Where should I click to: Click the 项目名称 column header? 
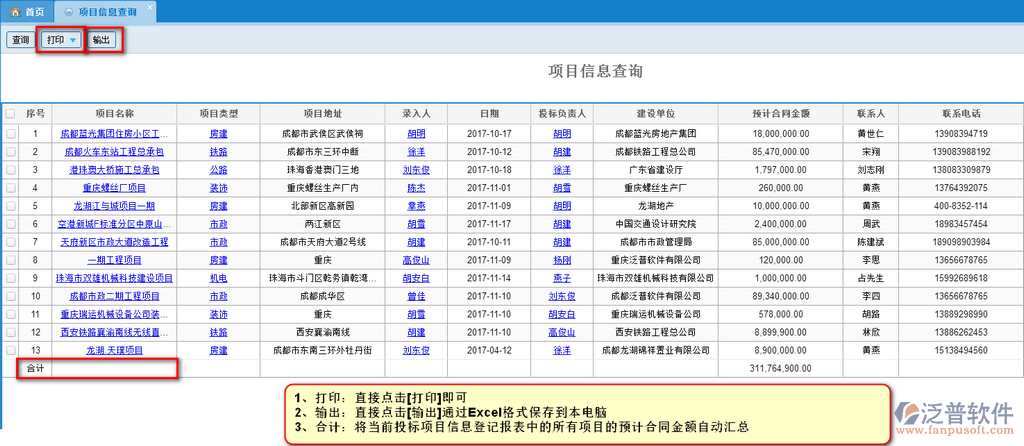114,114
